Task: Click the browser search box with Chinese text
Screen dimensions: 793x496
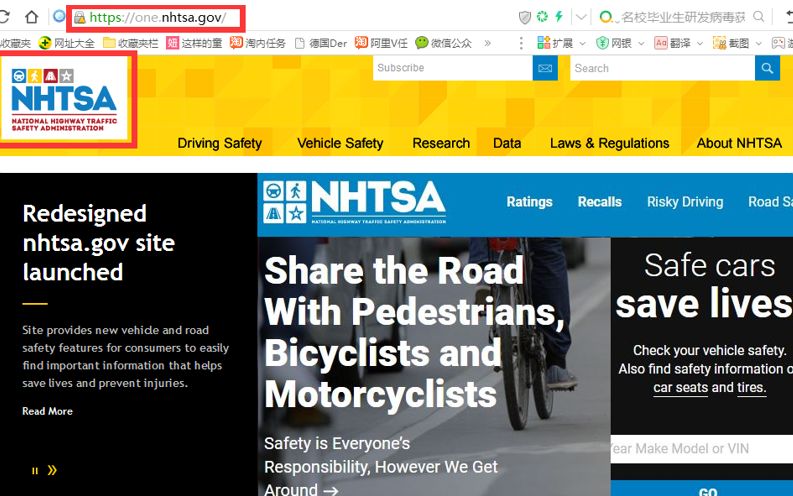Action: coord(683,17)
